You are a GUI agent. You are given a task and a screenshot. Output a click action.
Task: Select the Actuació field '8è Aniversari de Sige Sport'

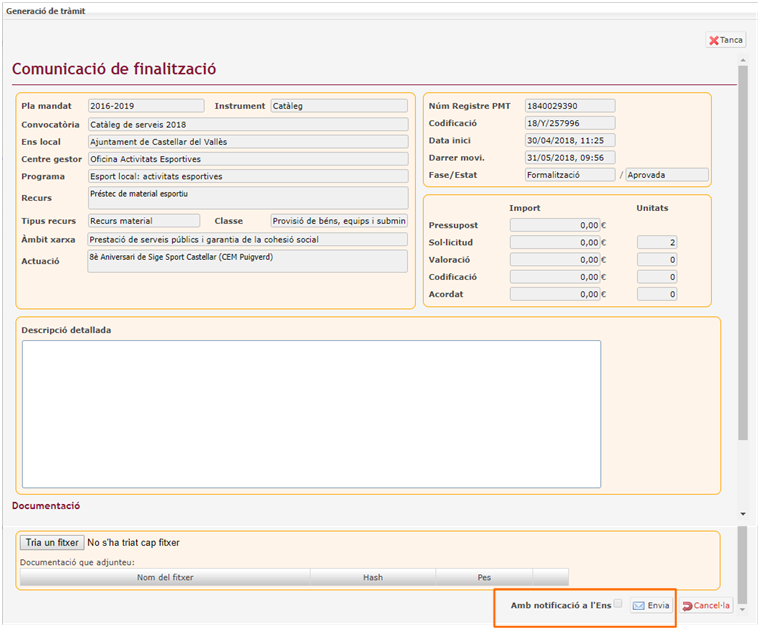click(247, 261)
